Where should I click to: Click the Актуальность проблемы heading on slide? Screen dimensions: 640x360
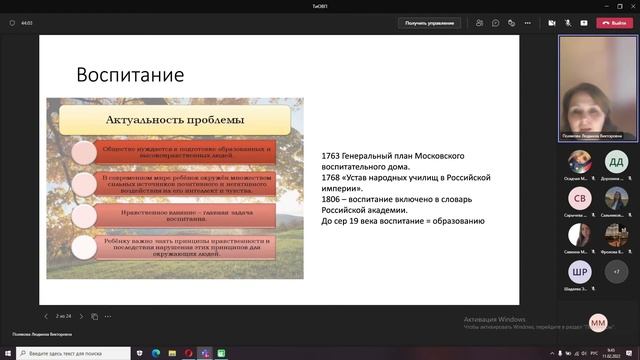pos(175,120)
